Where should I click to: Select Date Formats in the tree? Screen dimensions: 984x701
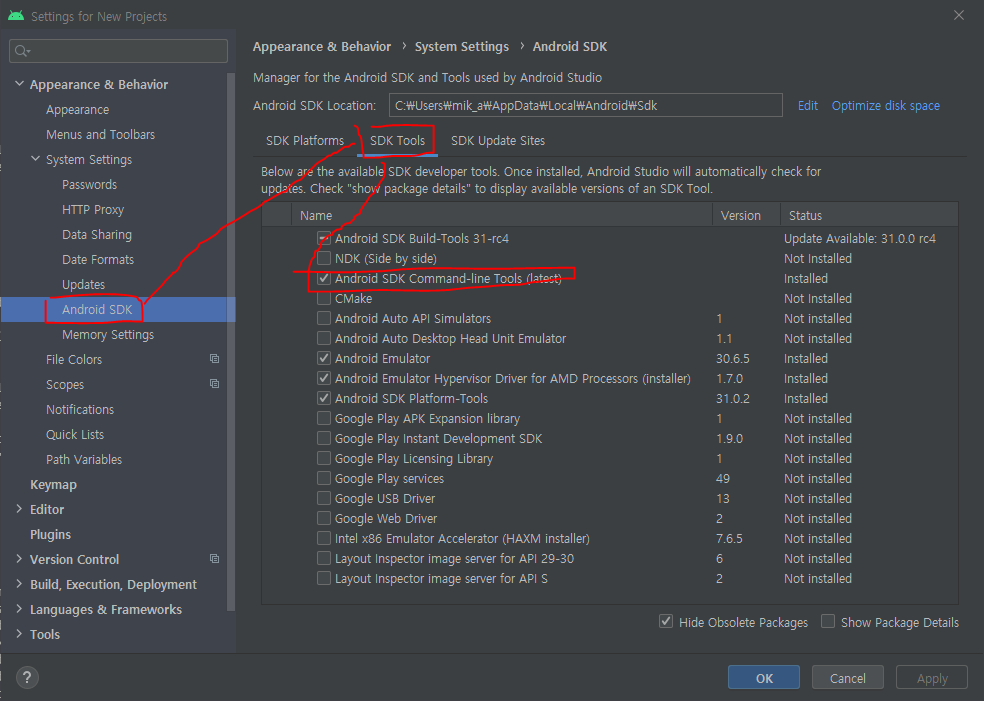click(x=98, y=259)
